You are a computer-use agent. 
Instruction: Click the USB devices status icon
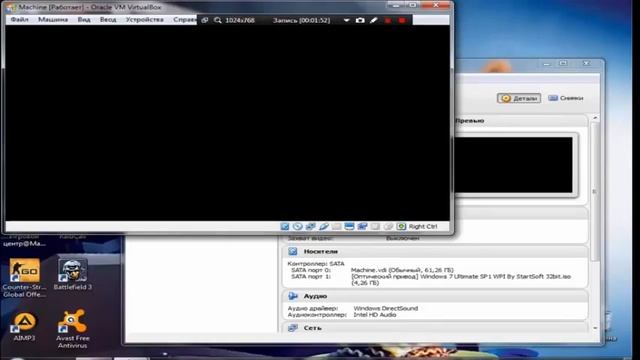click(324, 226)
